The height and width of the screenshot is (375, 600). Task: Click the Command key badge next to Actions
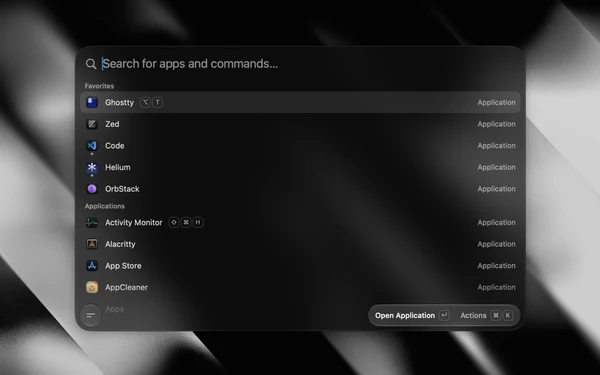pyautogui.click(x=496, y=315)
